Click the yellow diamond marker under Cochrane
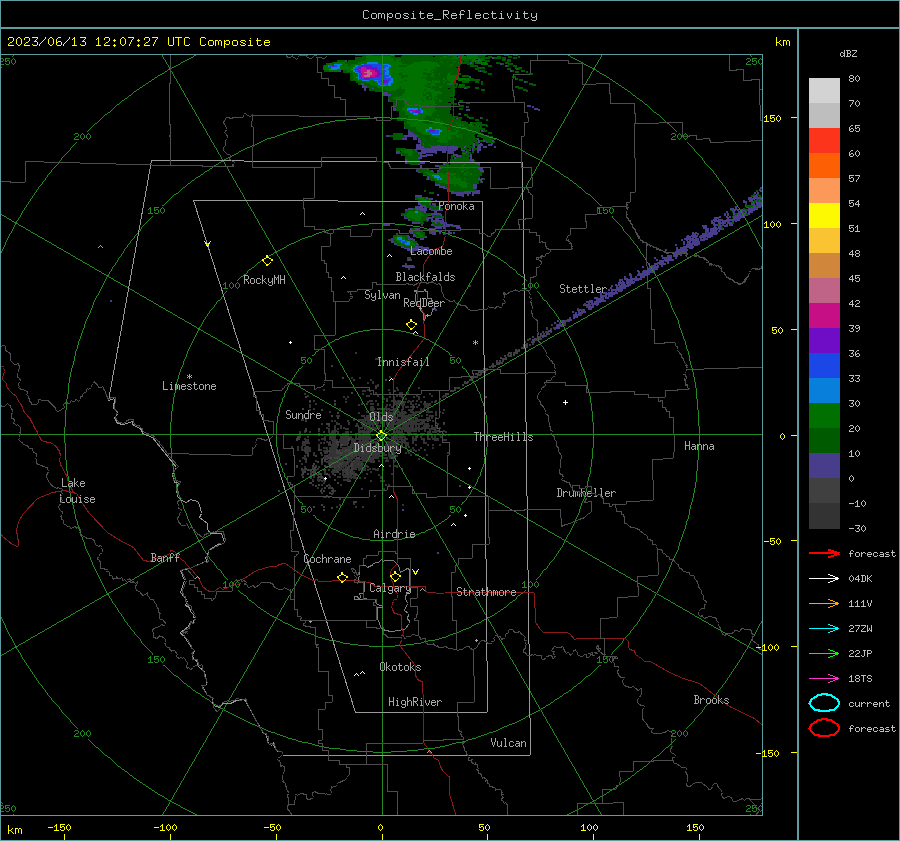 point(342,577)
